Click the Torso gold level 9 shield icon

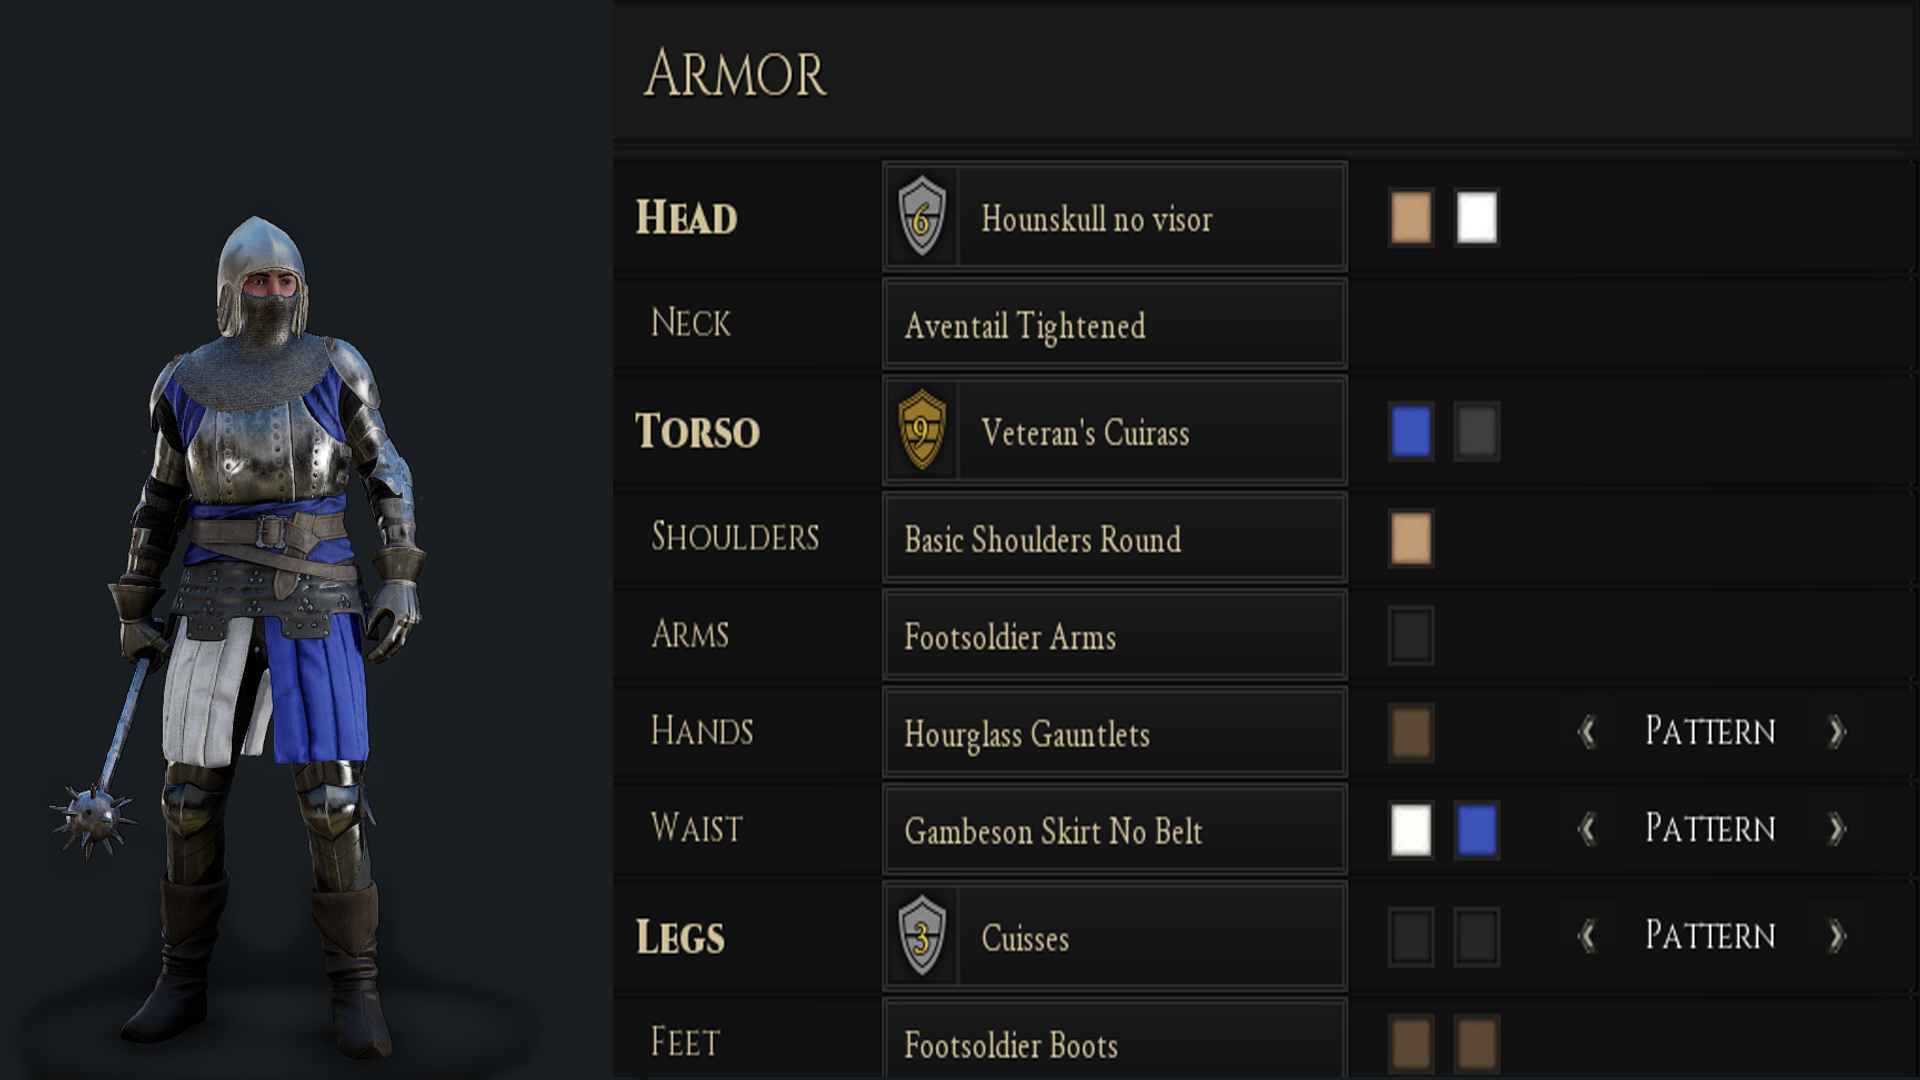tap(921, 431)
